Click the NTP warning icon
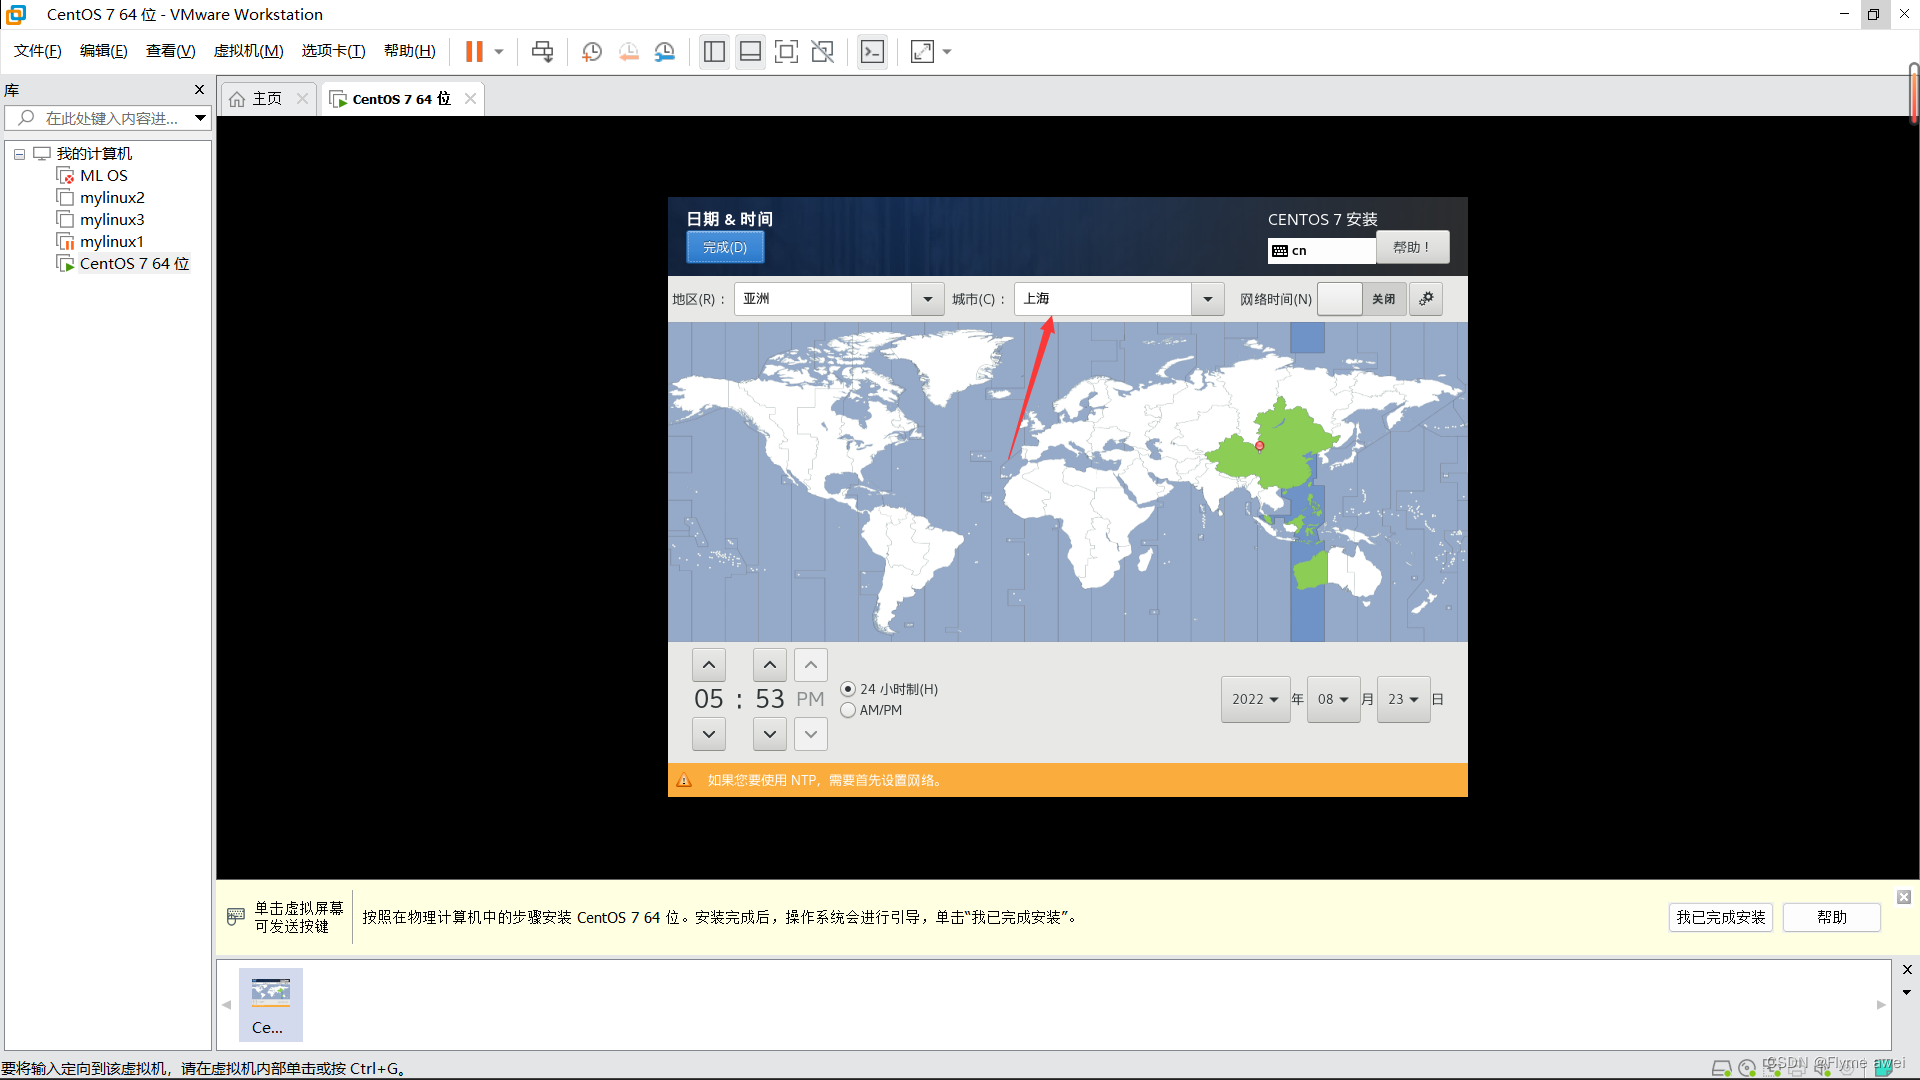Viewport: 1920px width, 1080px height. [684, 780]
